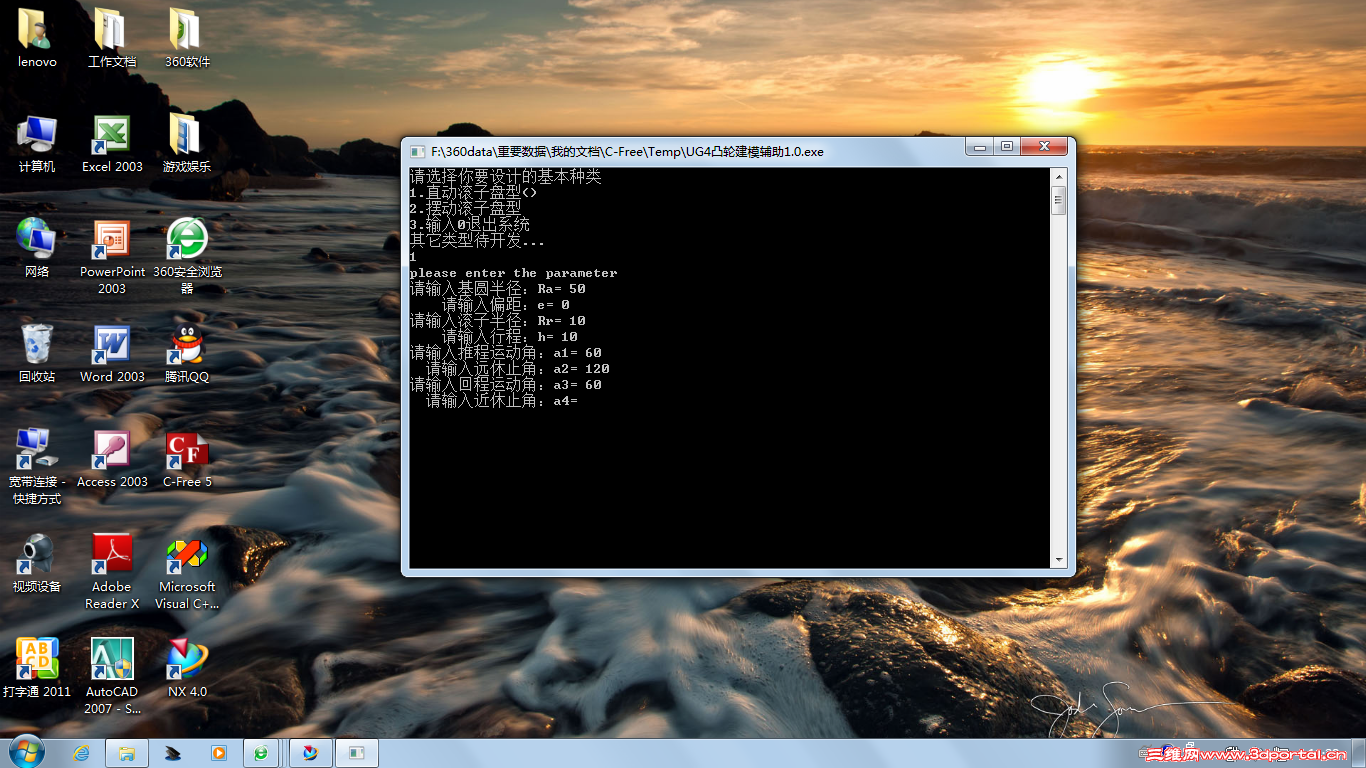1366x768 pixels.
Task: Open the green 360 browser taskbar button
Action: pos(260,752)
